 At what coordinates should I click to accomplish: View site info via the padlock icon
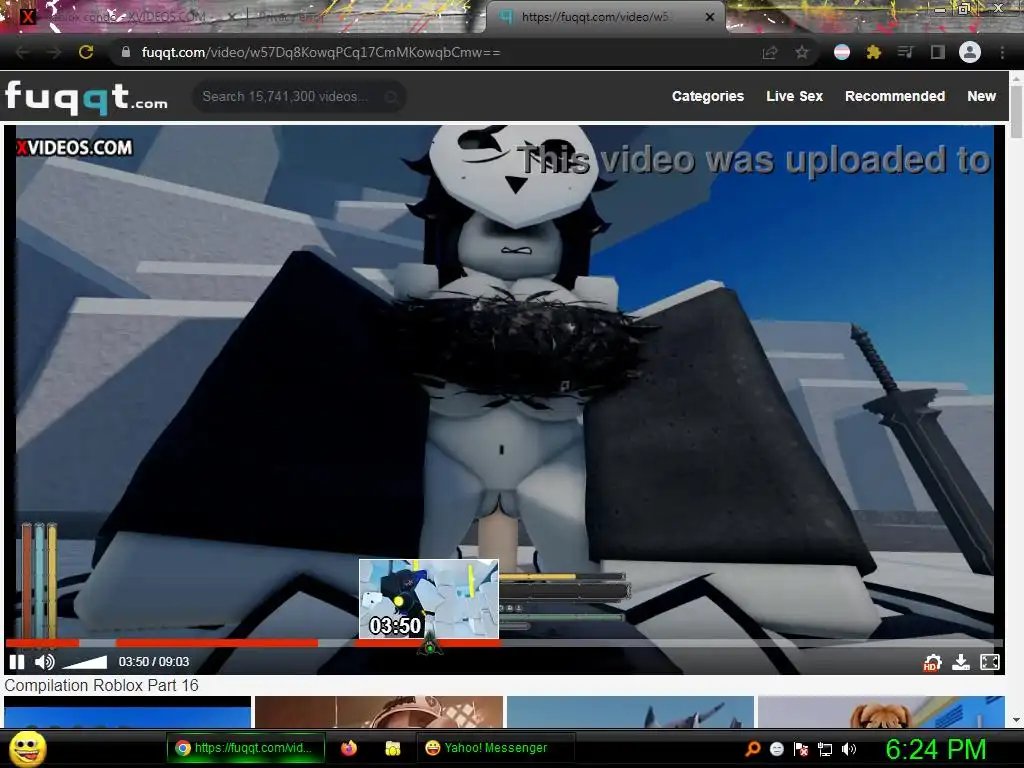click(126, 52)
